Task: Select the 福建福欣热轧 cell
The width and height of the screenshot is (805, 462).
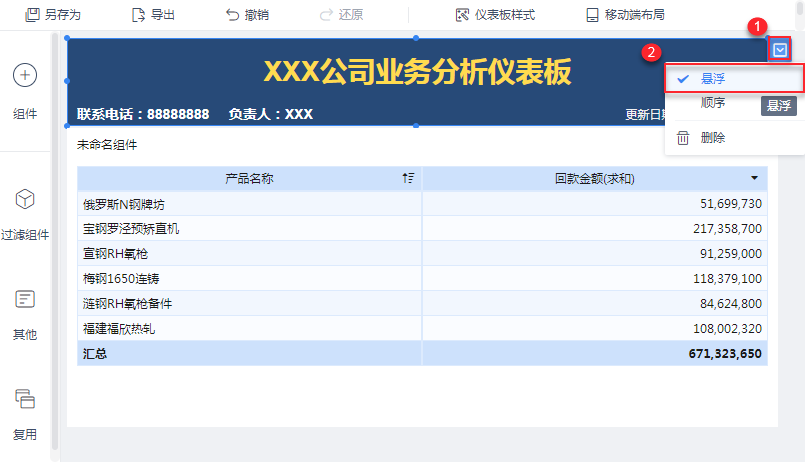Action: (250, 329)
